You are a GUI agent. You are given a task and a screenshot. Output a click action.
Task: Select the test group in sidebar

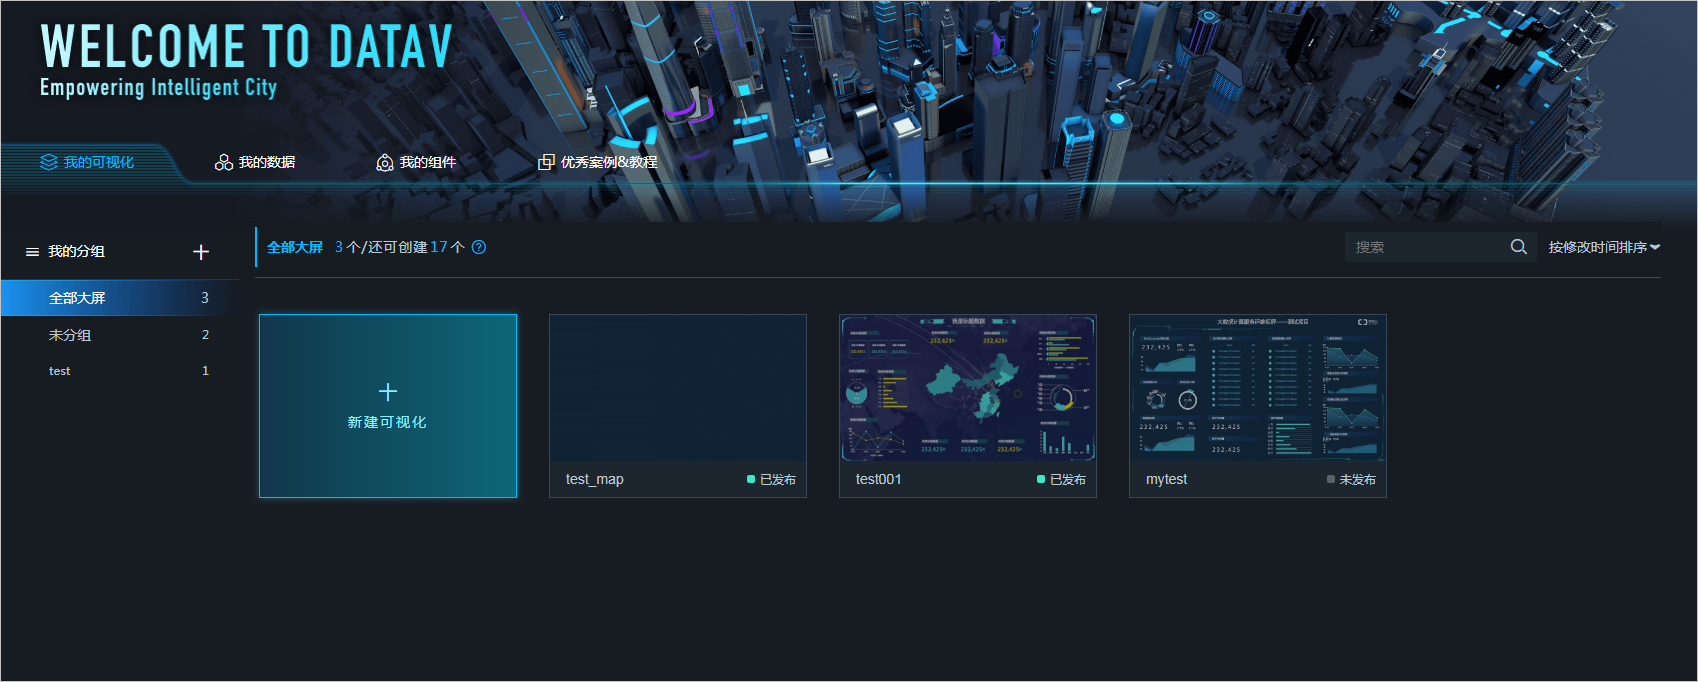(x=120, y=371)
